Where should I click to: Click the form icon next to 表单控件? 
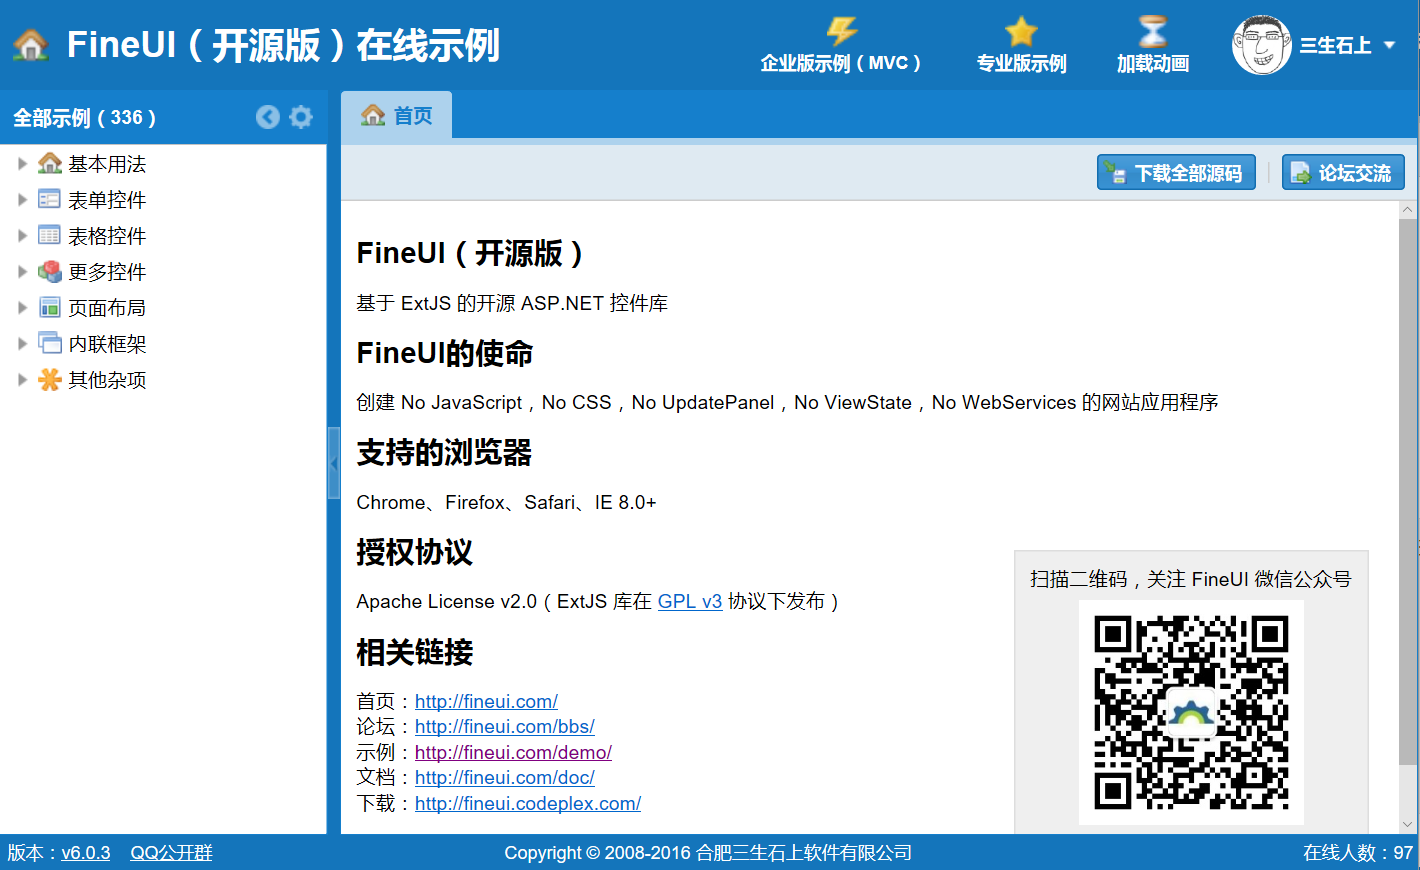(x=50, y=199)
